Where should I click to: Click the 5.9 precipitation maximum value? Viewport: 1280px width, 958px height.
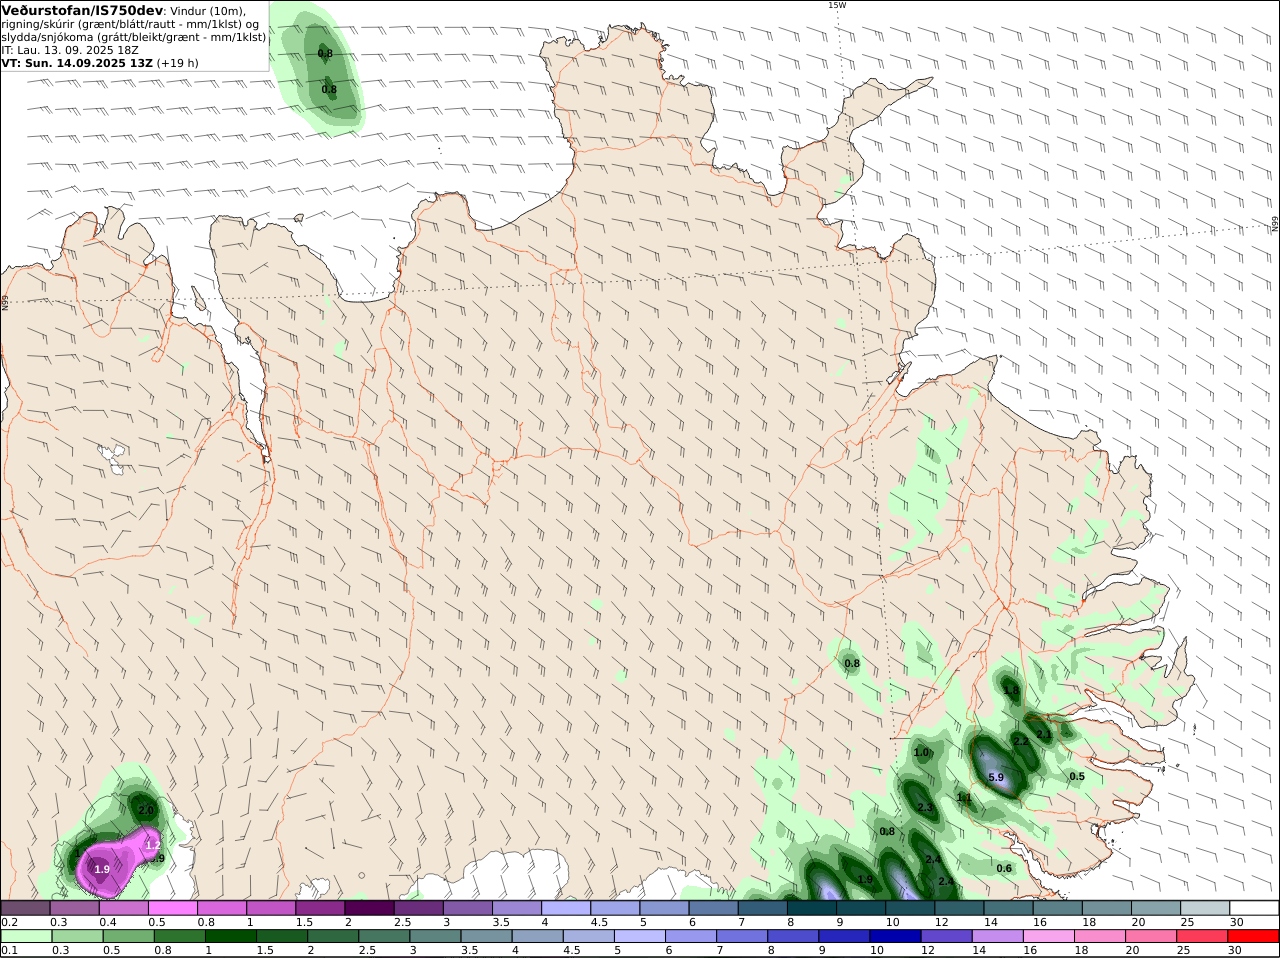pyautogui.click(x=995, y=777)
